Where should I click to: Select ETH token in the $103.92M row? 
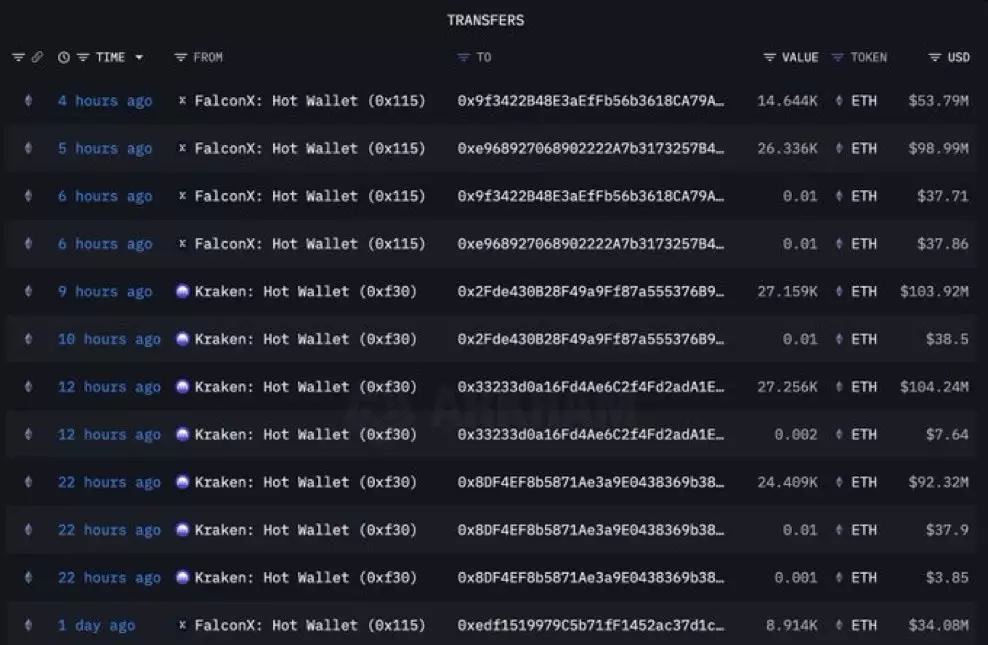tap(863, 292)
